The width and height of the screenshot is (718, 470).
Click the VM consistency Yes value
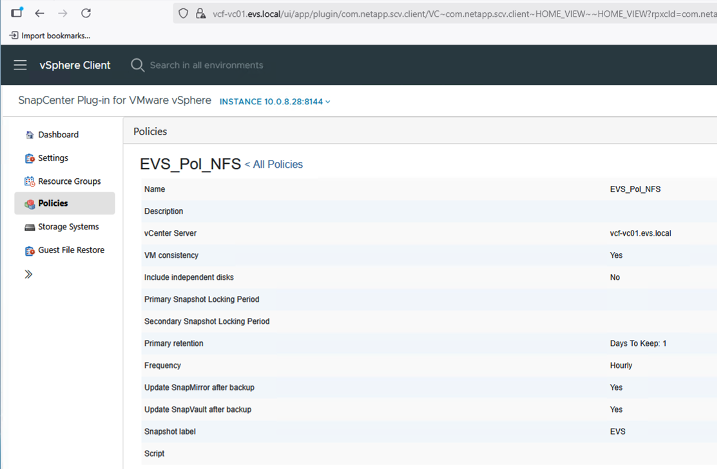point(616,255)
